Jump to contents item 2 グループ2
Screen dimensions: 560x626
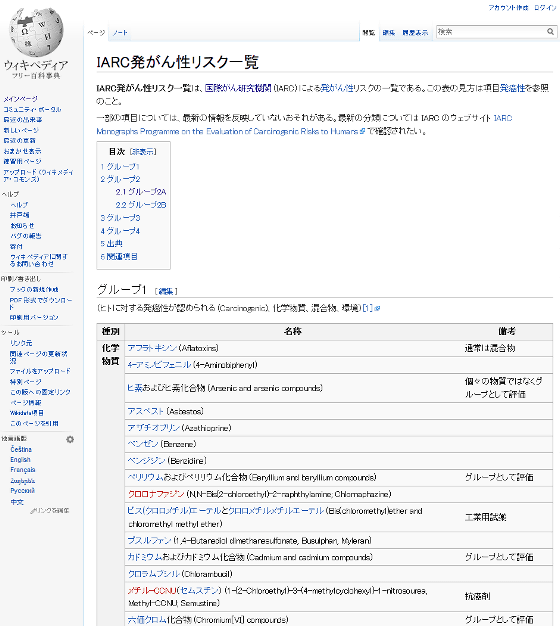click(x=120, y=179)
